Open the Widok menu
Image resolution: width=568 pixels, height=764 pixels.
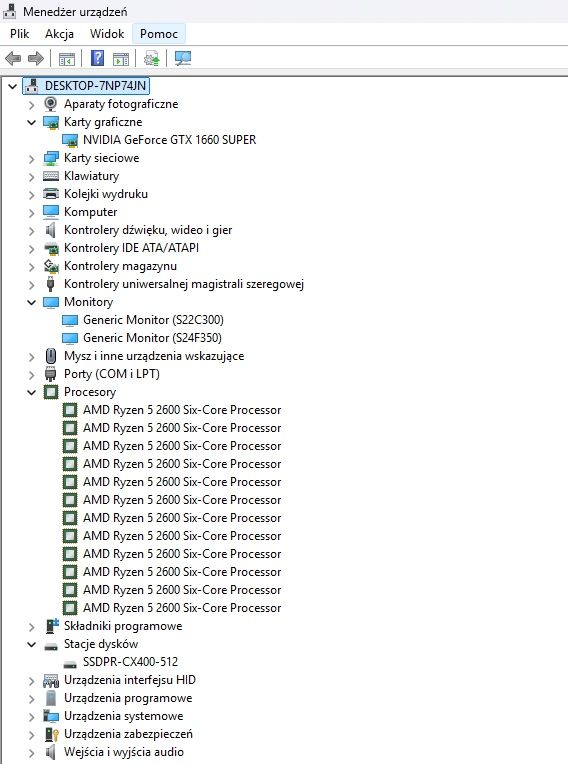(107, 34)
